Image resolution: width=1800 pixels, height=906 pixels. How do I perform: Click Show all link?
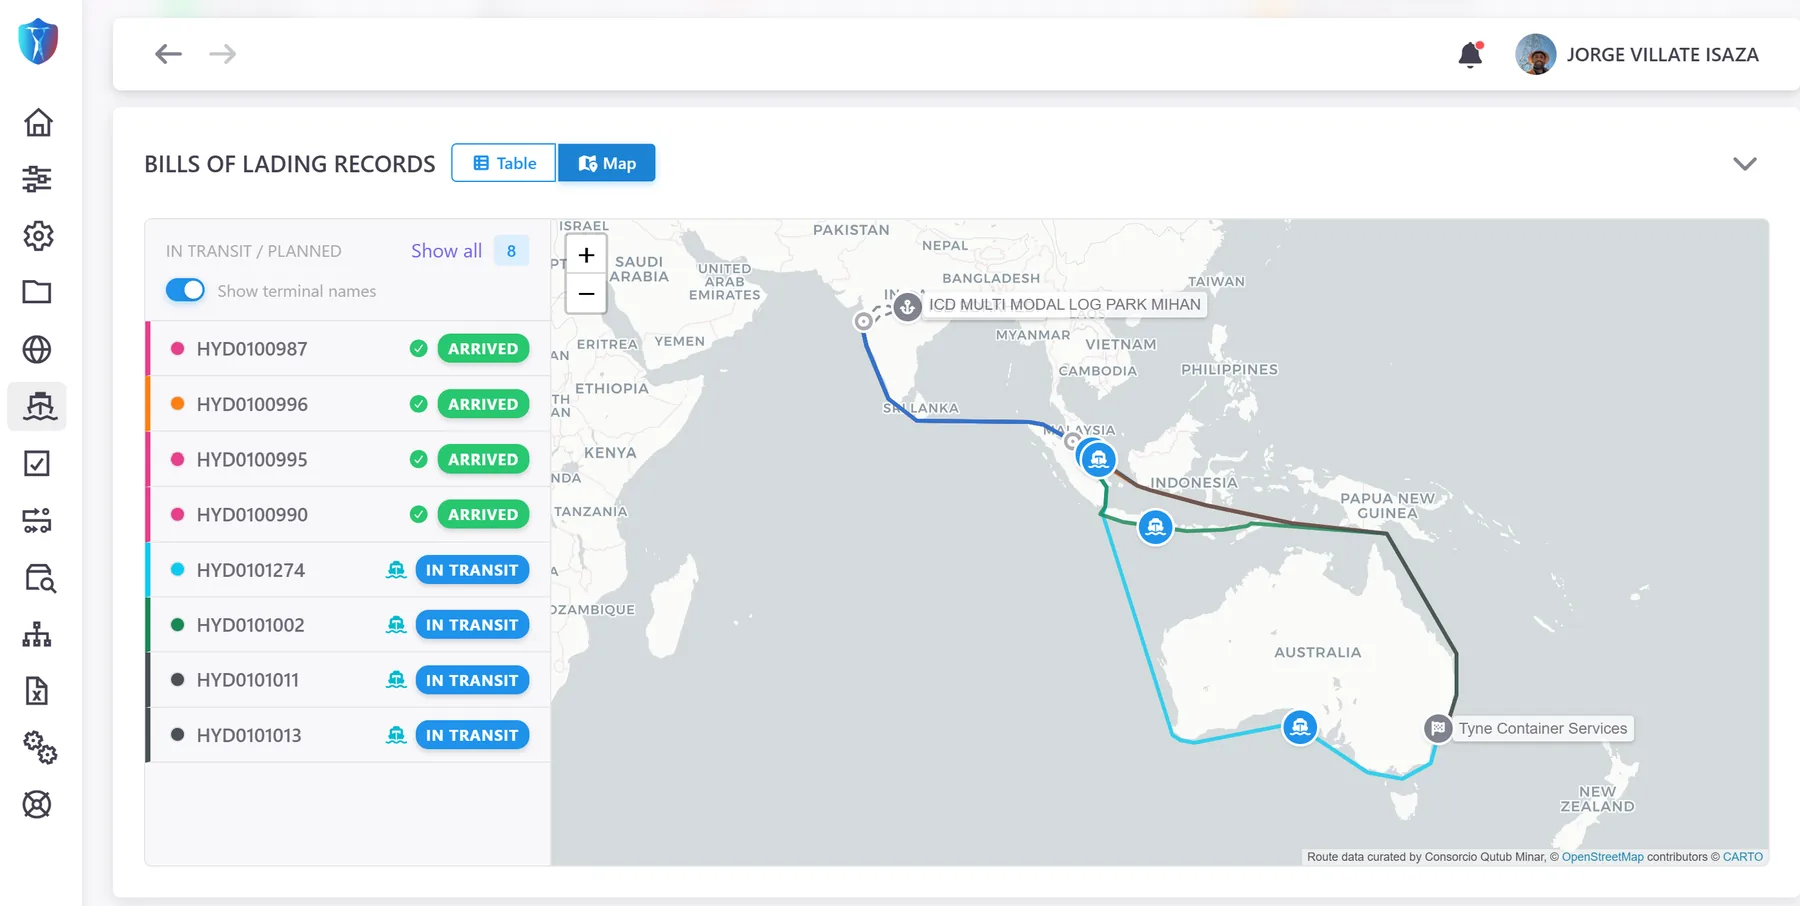point(446,251)
